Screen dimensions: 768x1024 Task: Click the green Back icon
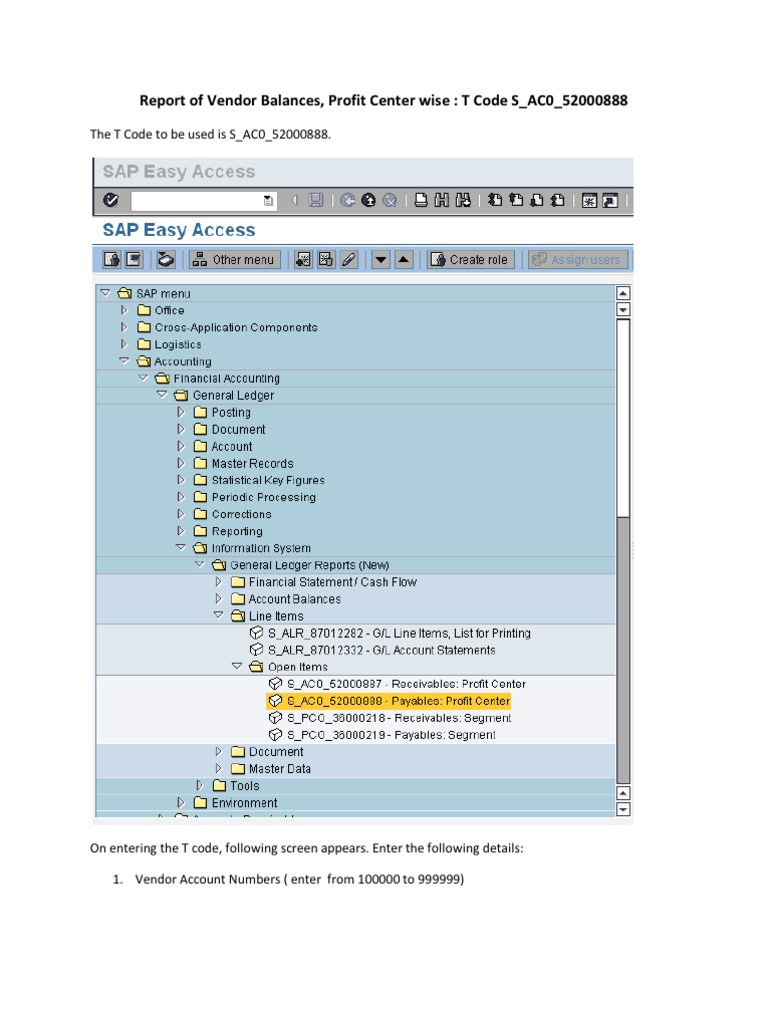(348, 200)
